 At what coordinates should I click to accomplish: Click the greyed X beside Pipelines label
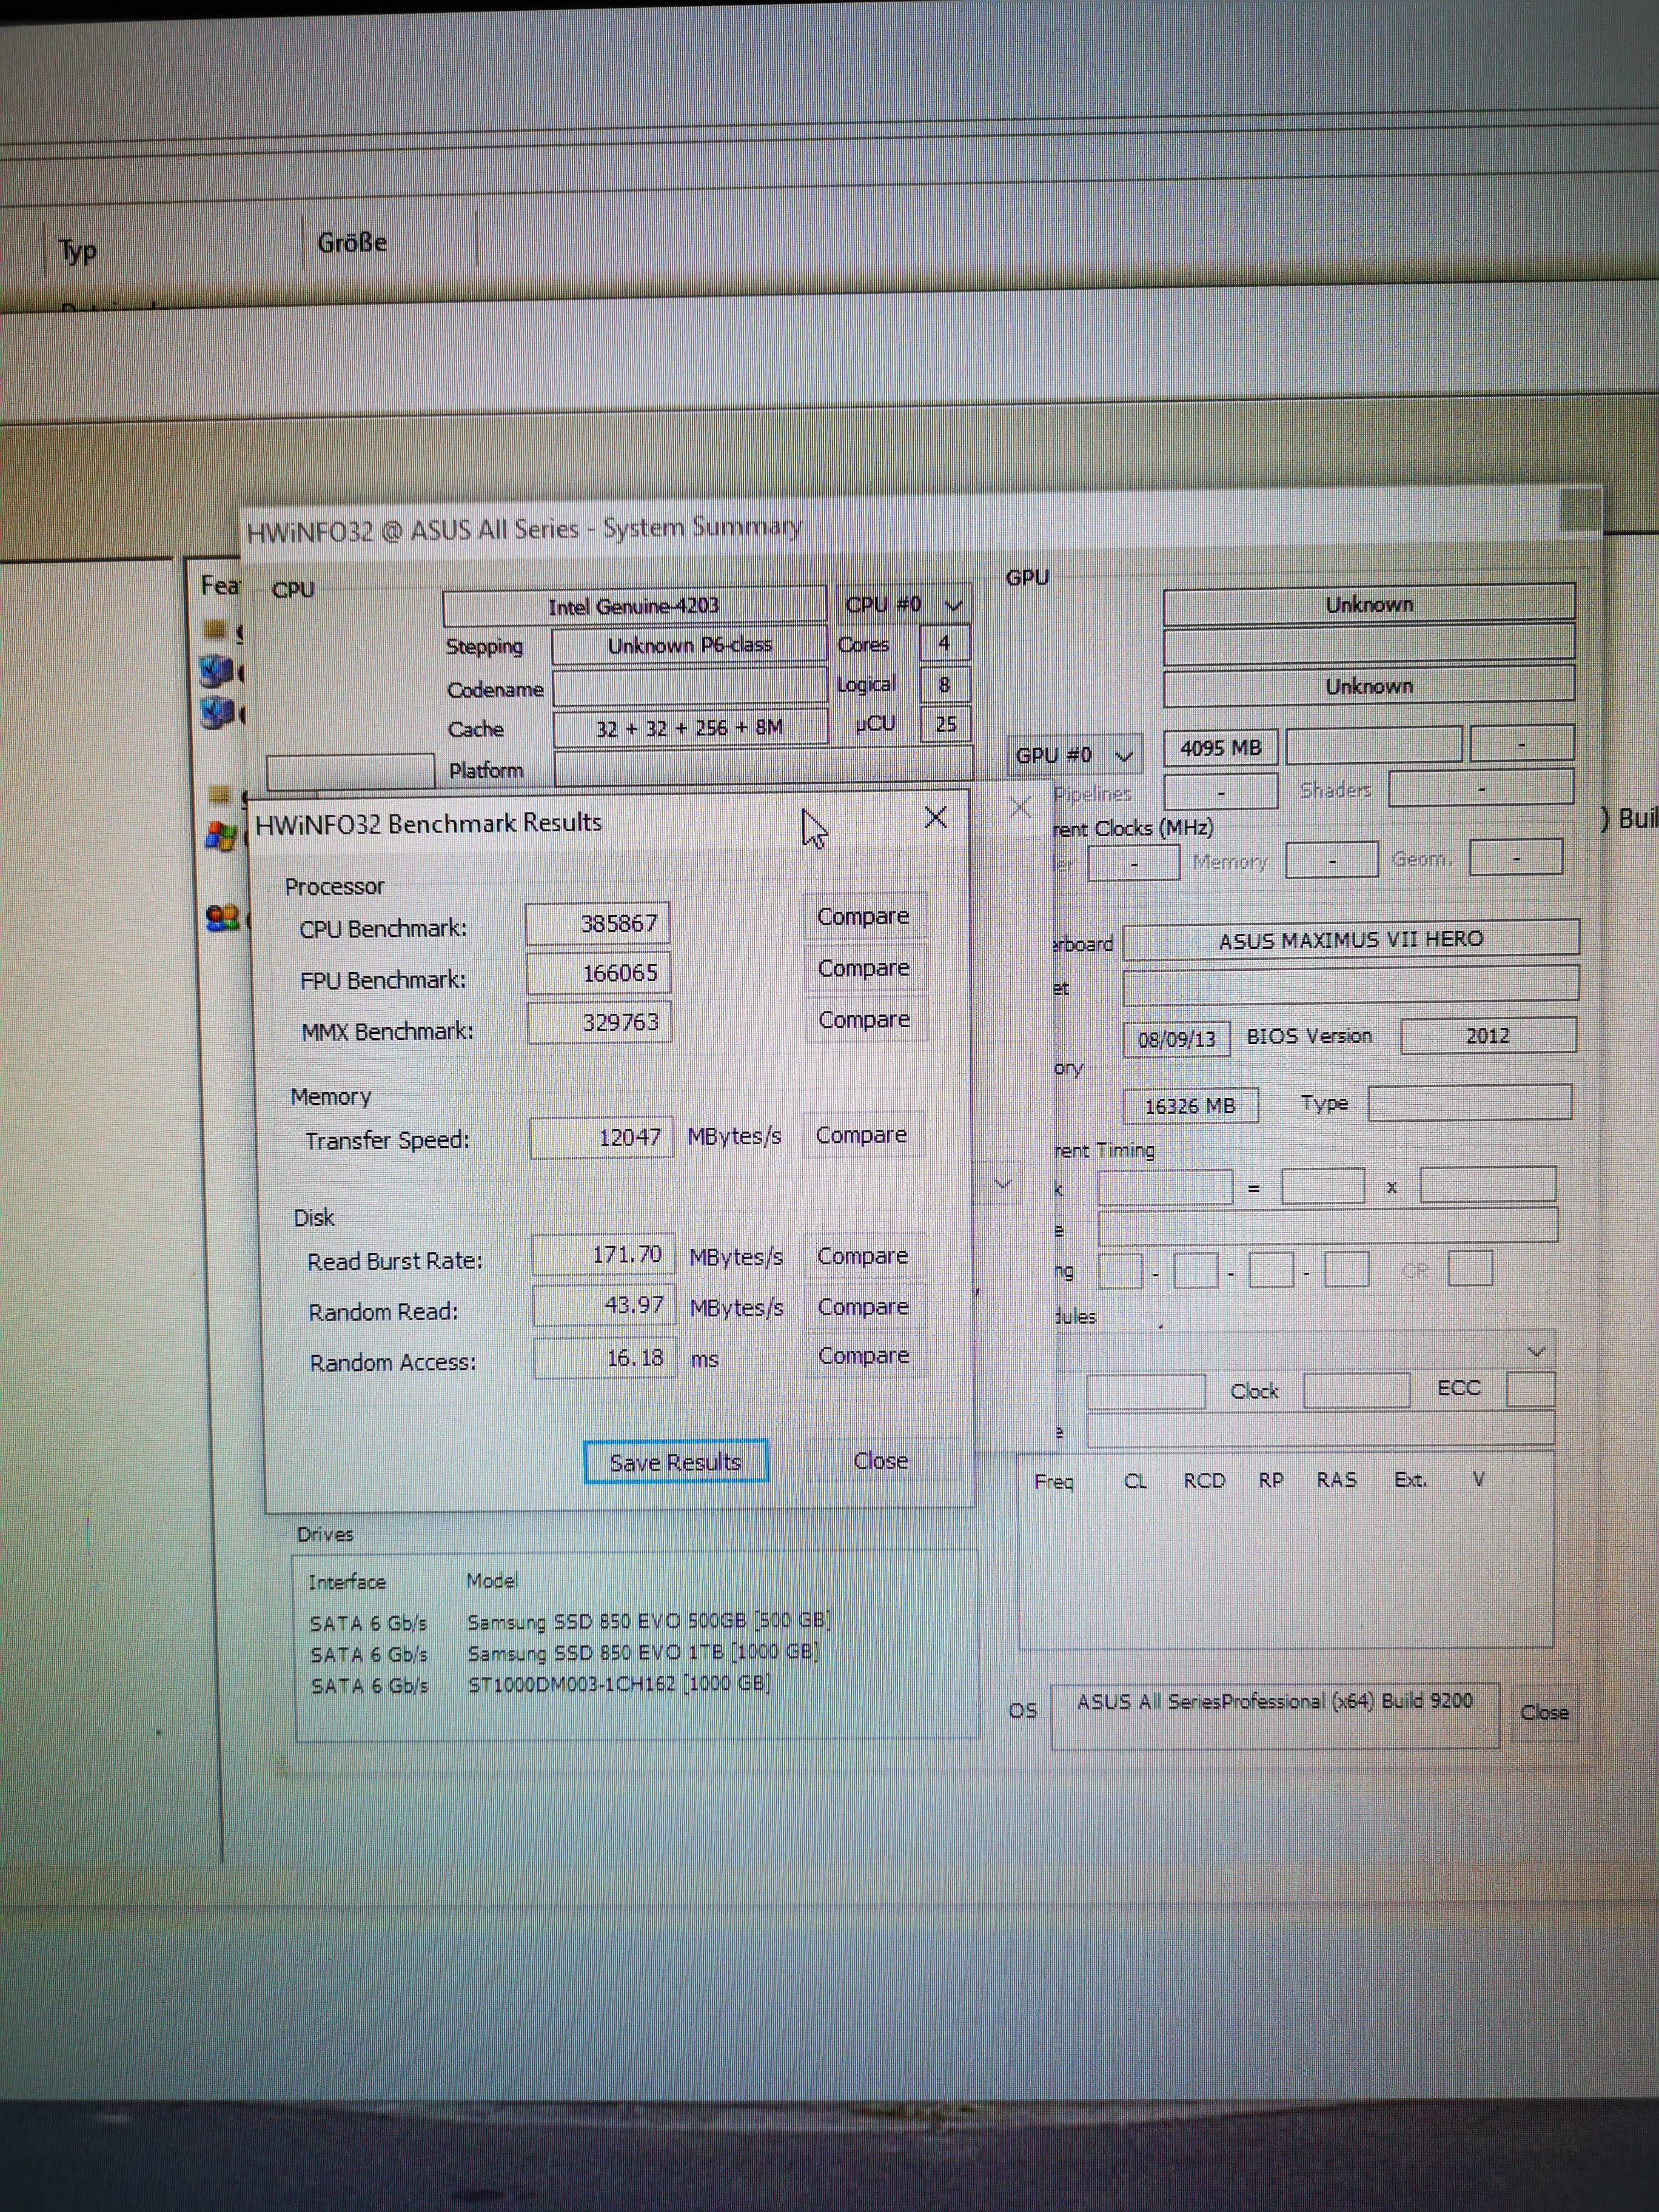(x=1020, y=807)
